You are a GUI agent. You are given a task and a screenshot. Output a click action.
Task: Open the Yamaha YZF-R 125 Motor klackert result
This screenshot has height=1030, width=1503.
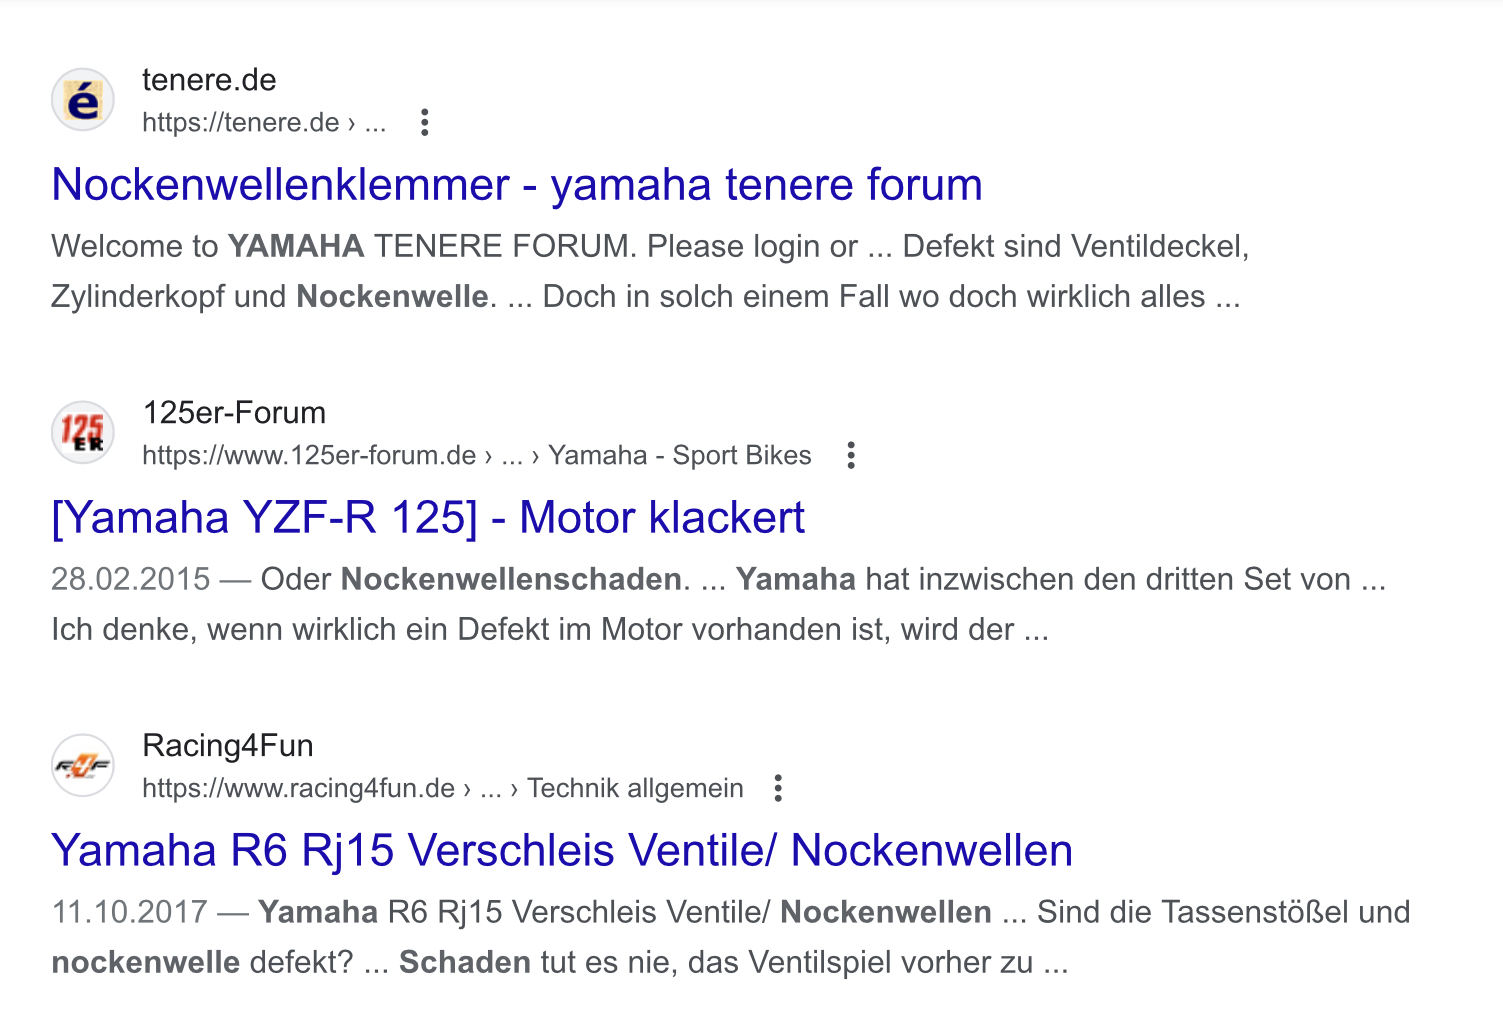[428, 518]
